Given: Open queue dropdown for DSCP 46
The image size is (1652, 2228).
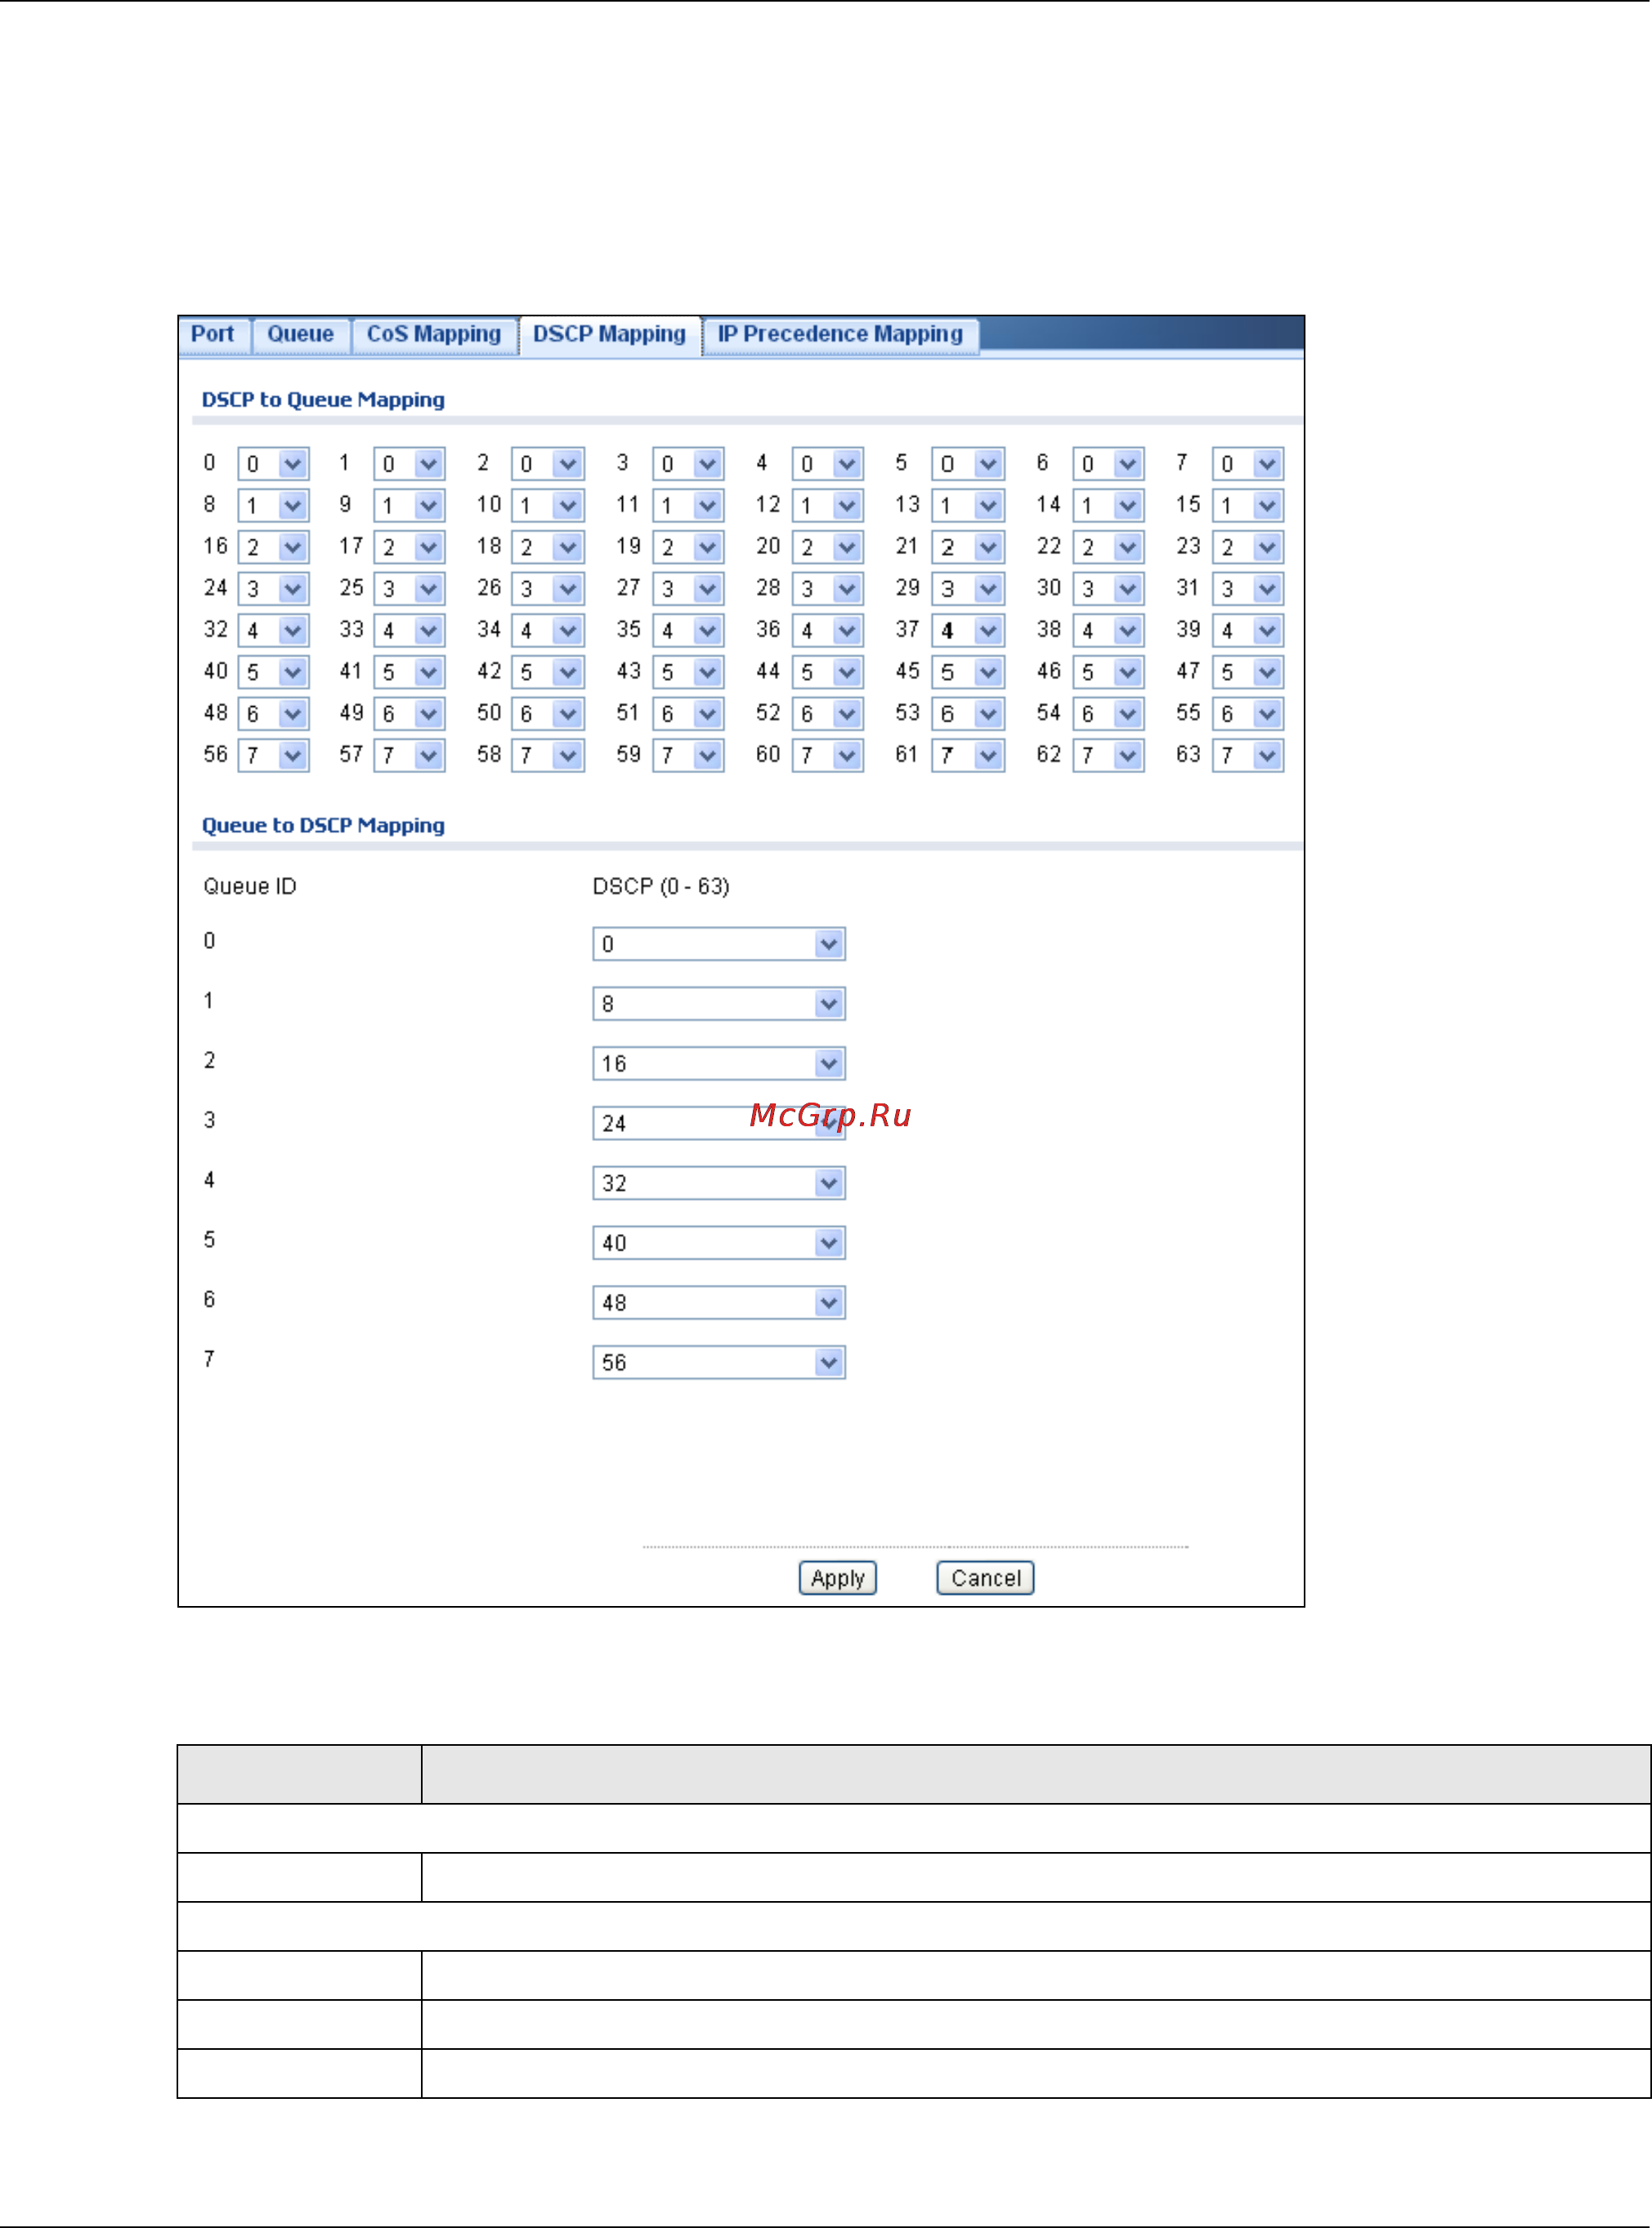Looking at the screenshot, I should [x=1108, y=672].
